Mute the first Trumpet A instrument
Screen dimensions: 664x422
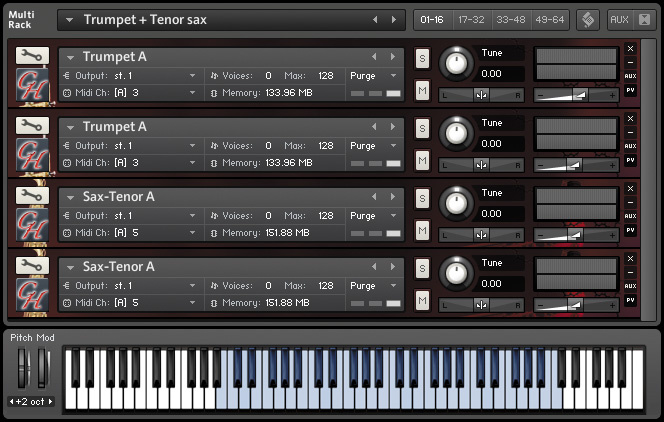(x=422, y=90)
